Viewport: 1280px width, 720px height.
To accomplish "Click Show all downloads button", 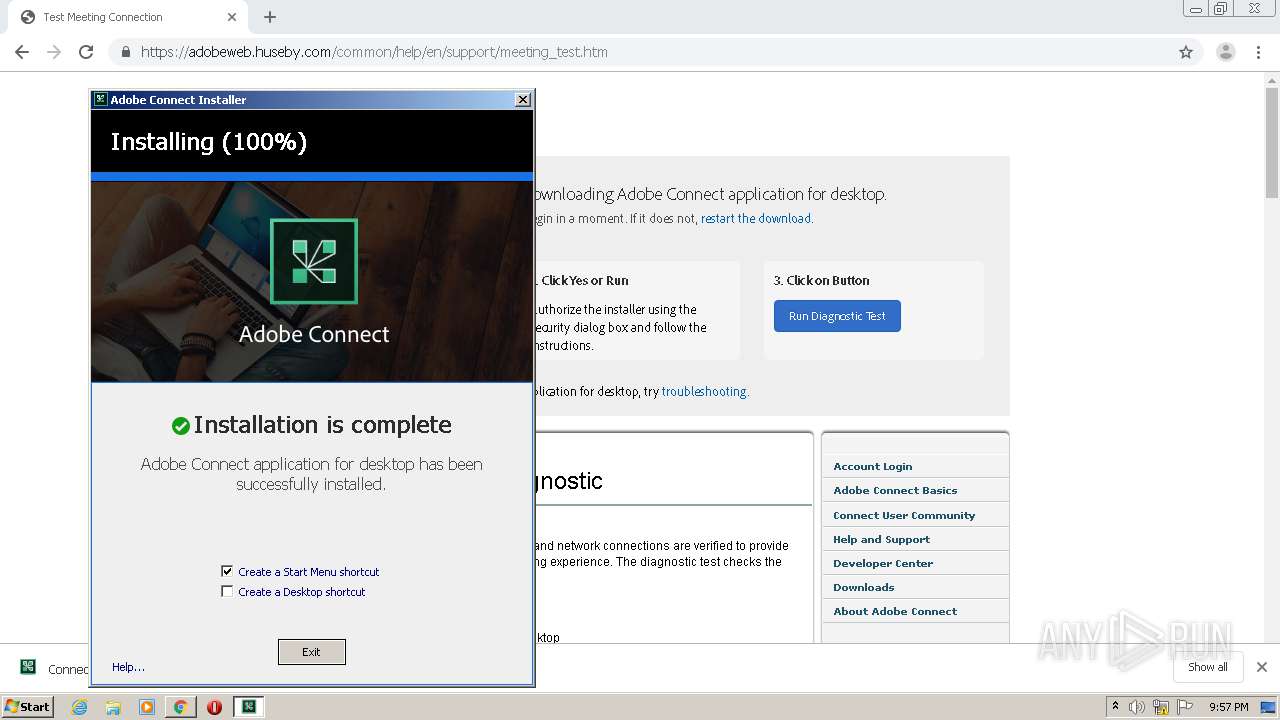I will coord(1208,667).
